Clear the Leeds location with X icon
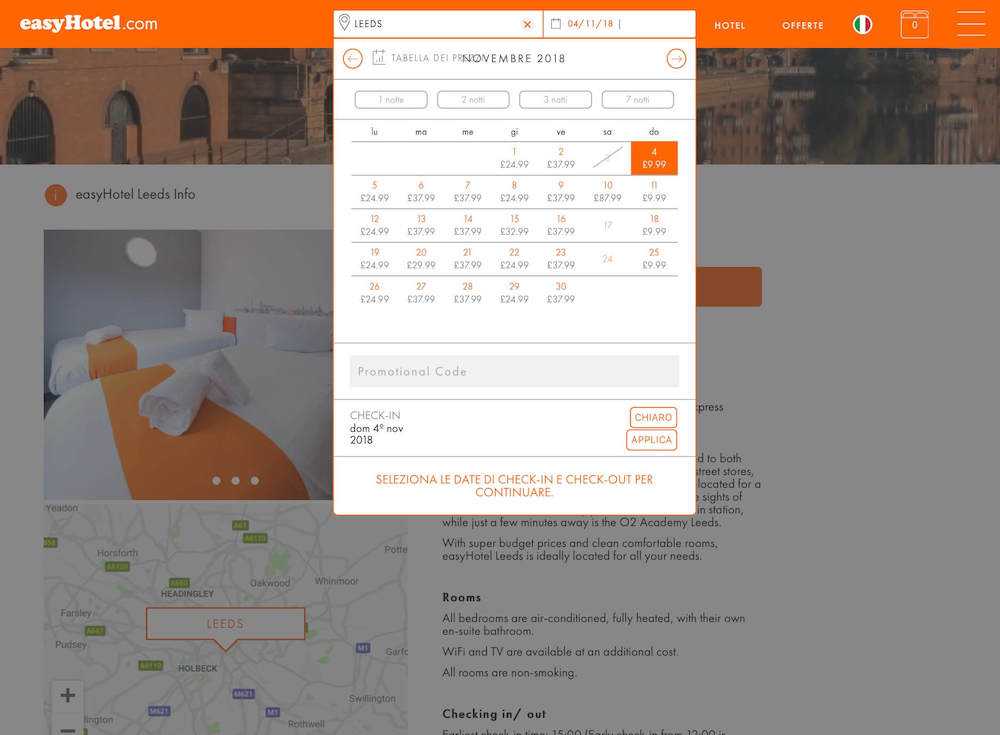 (528, 24)
